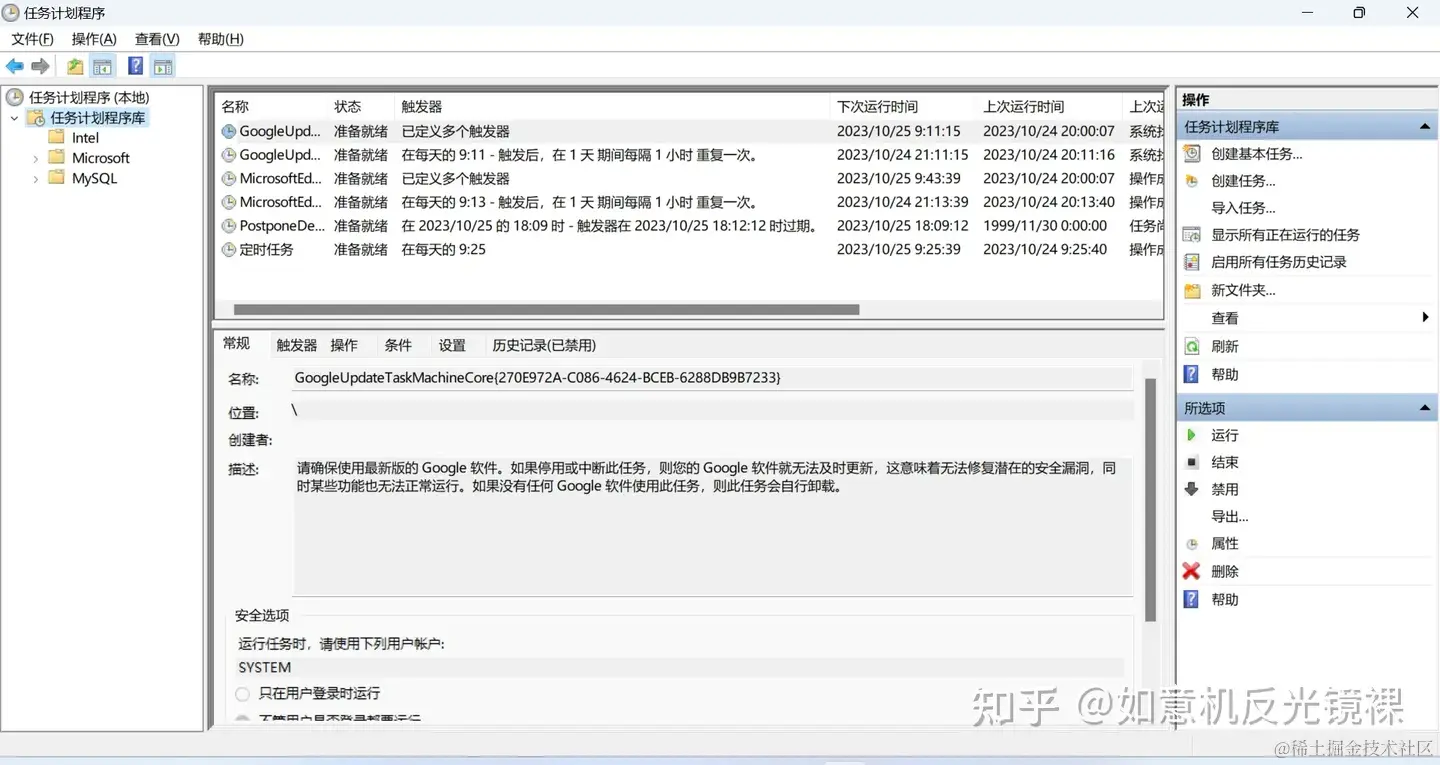
Task: Click the green 运行 play icon
Action: [x=1191, y=435]
